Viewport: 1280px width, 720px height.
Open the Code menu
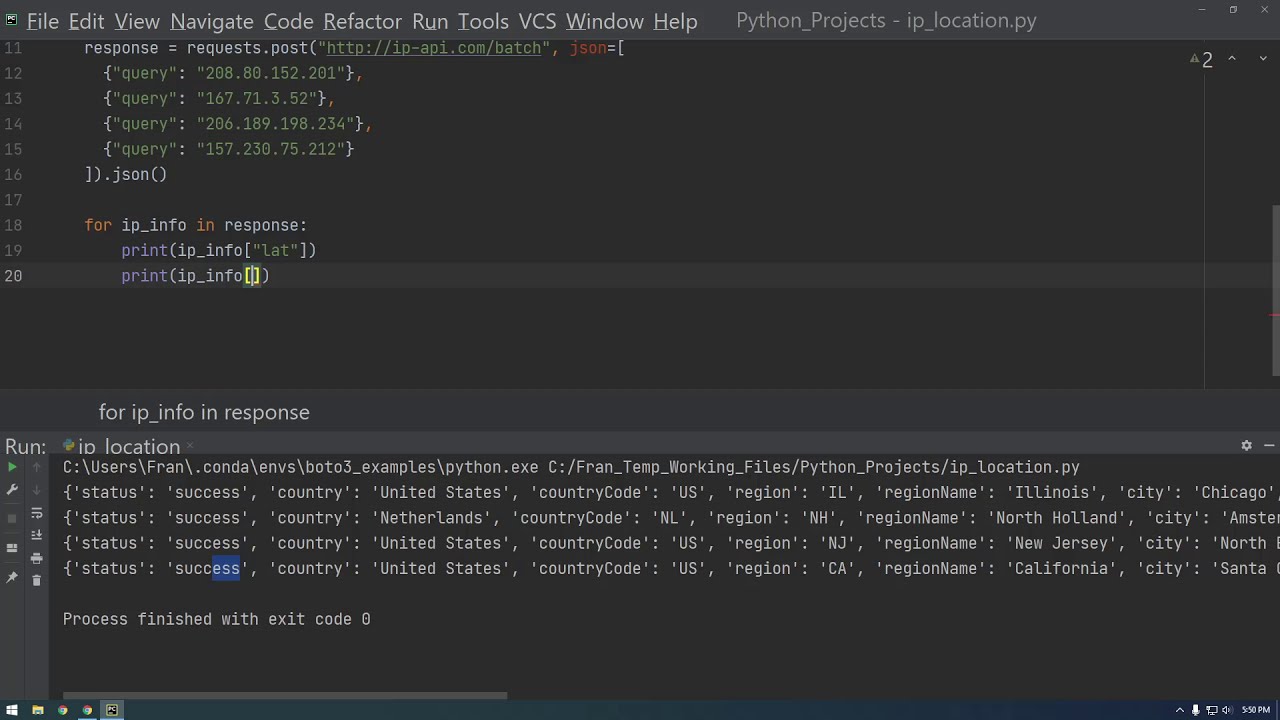(288, 20)
